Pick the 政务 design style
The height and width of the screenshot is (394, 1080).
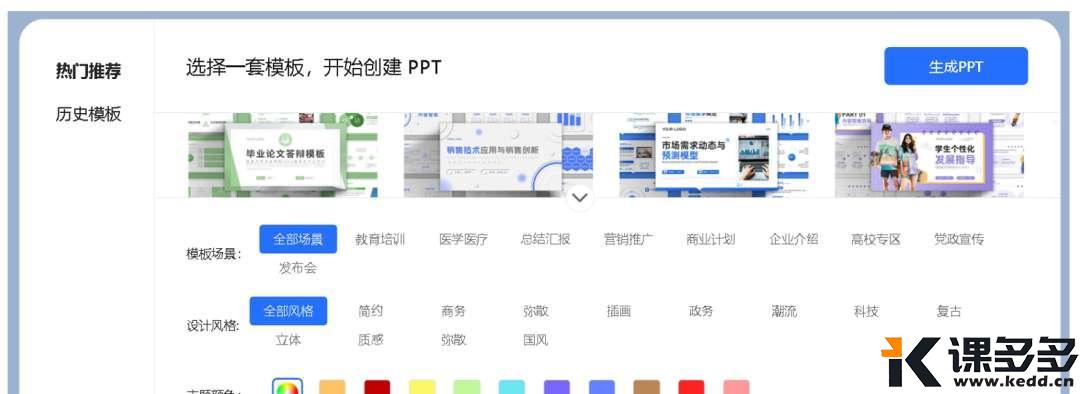pos(701,311)
